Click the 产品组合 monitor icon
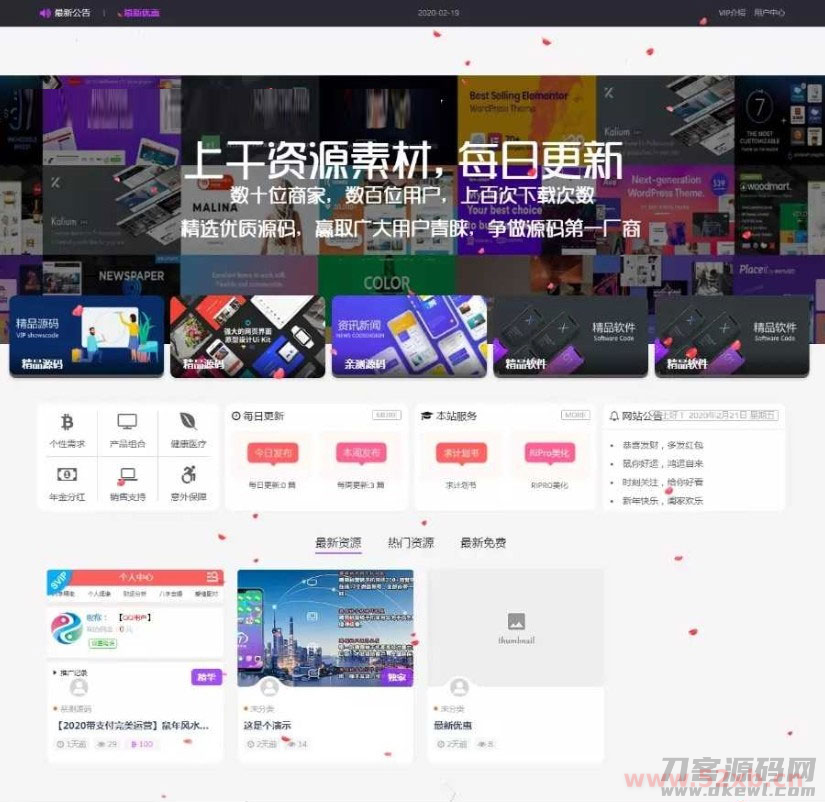This screenshot has width=826, height=802. pos(126,422)
